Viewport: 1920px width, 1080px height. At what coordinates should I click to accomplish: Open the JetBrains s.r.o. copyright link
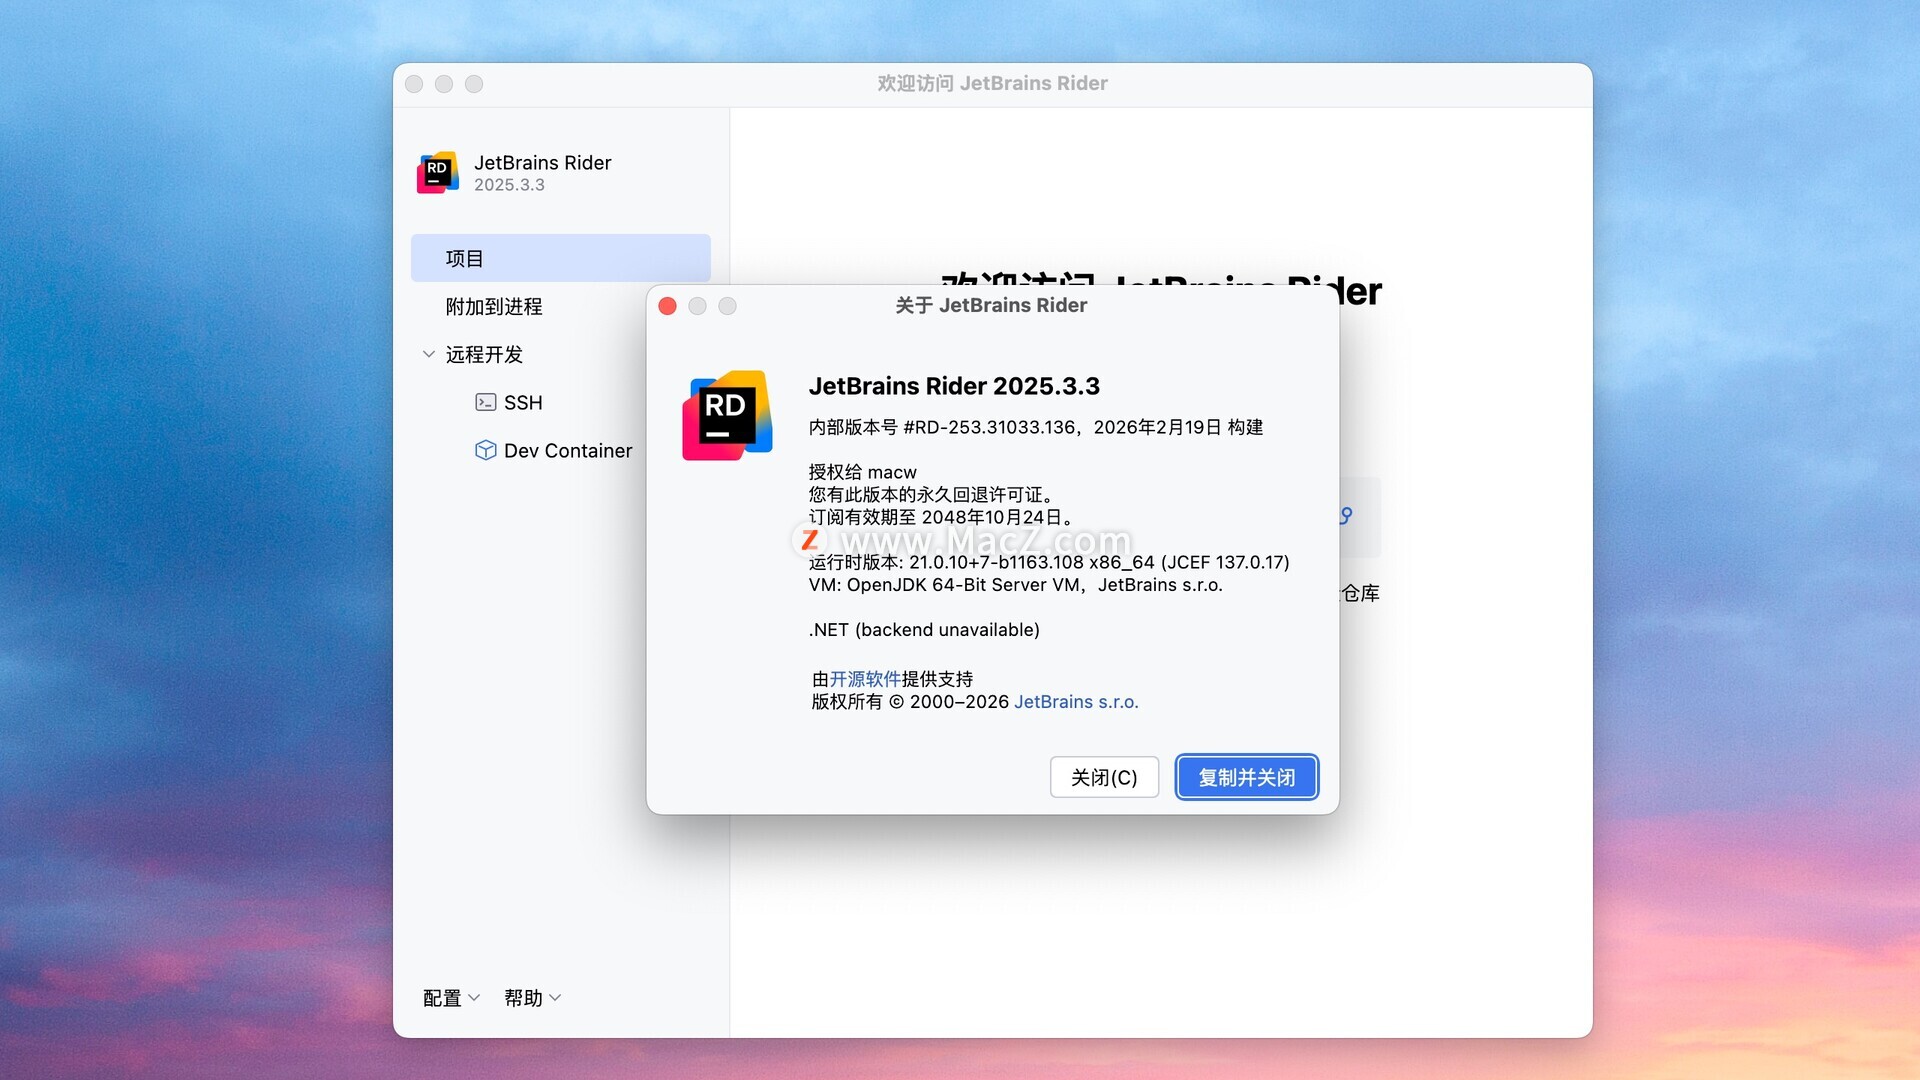click(x=1076, y=702)
